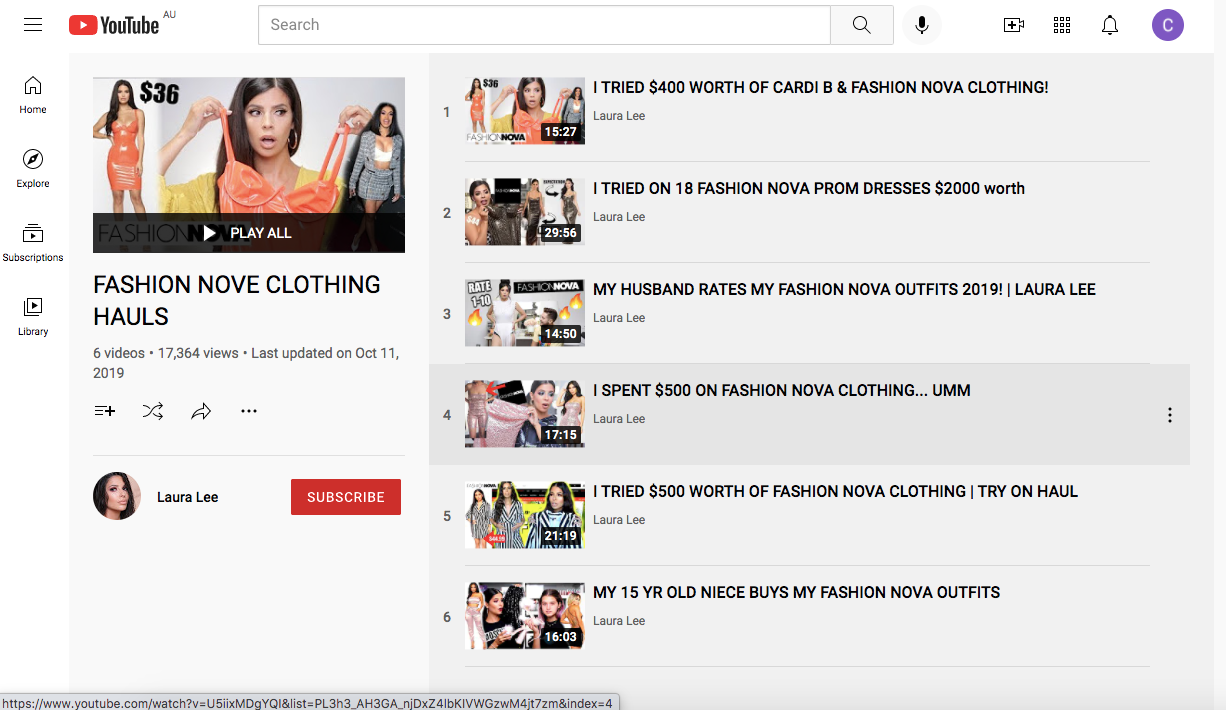Save playlist with add-to-library icon
This screenshot has width=1226, height=710.
105,411
